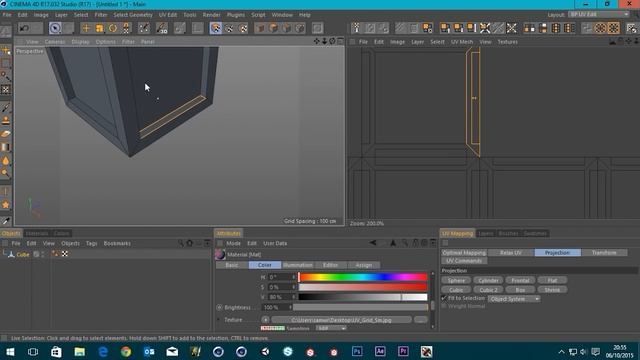The image size is (640, 360).
Task: Click the Cylinder projection button
Action: (488, 280)
